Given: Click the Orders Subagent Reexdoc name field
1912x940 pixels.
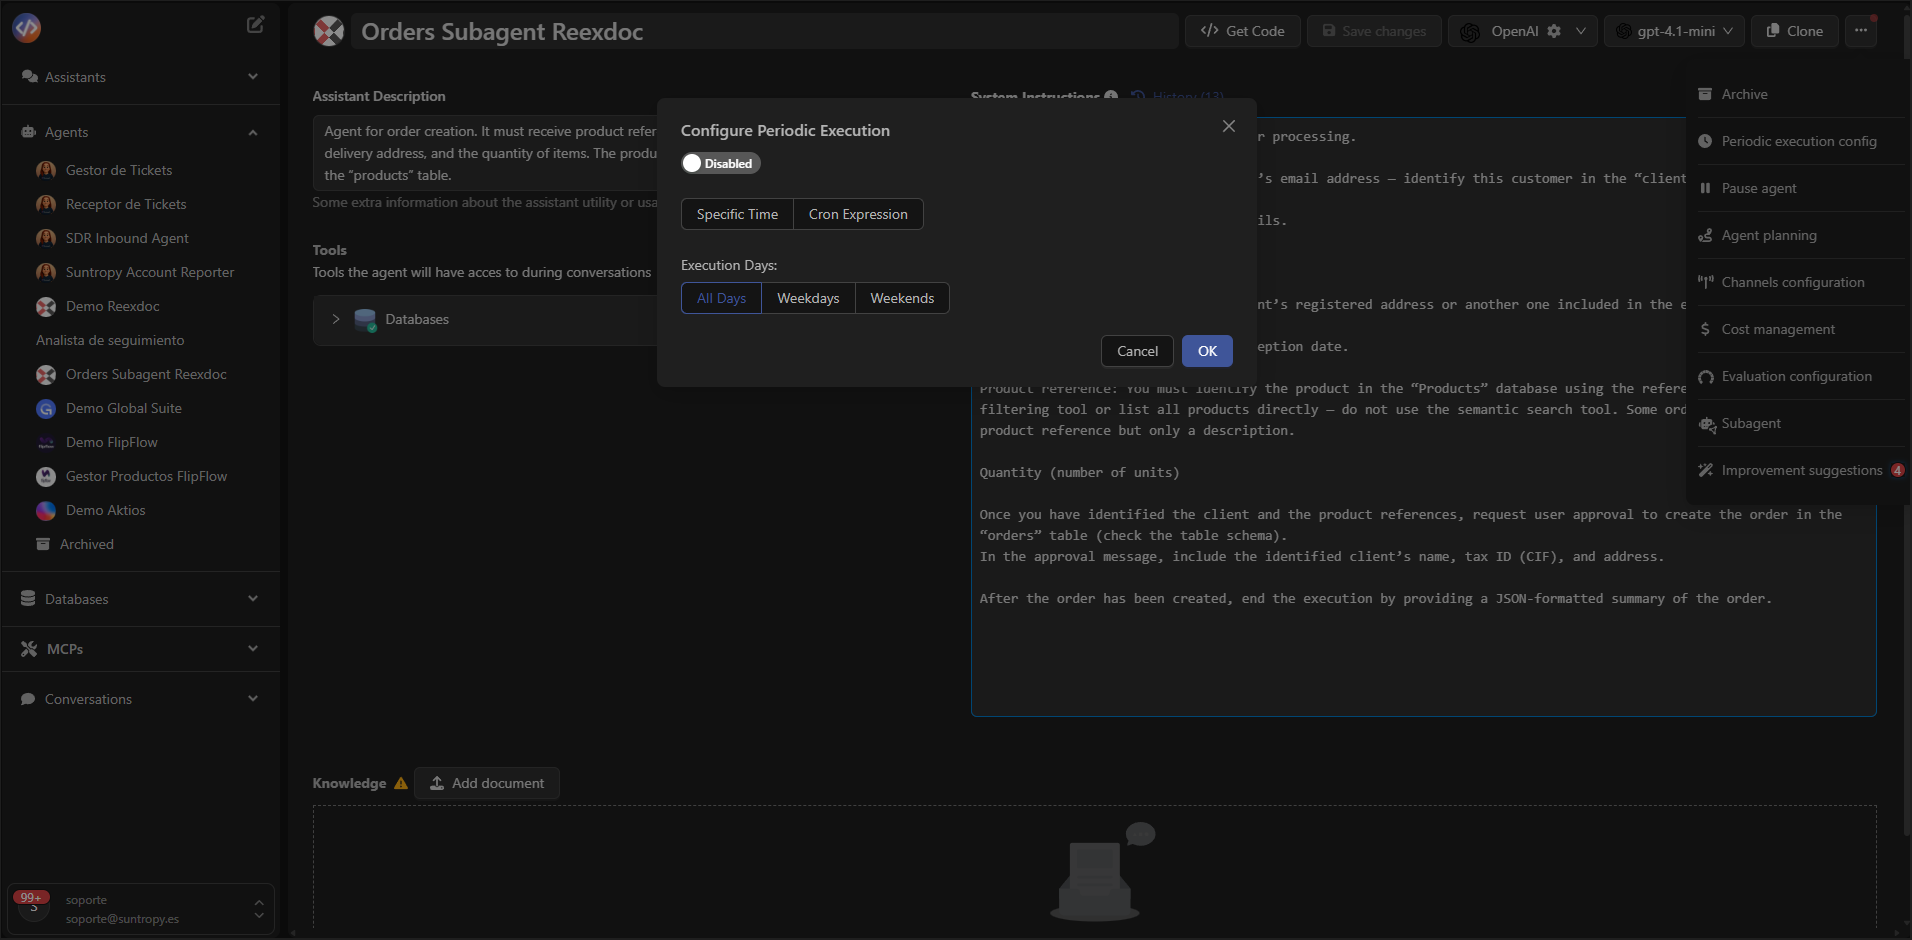Looking at the screenshot, I should click(700, 31).
